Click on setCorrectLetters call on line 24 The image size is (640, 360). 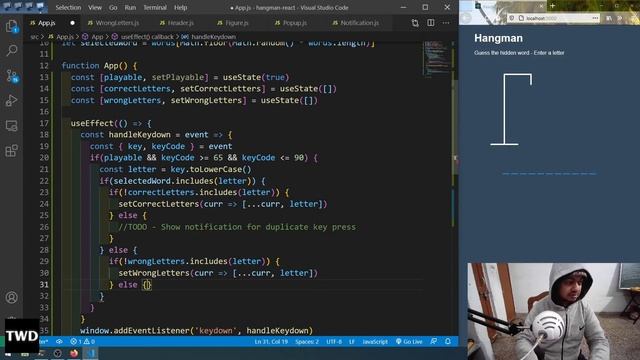(158, 204)
